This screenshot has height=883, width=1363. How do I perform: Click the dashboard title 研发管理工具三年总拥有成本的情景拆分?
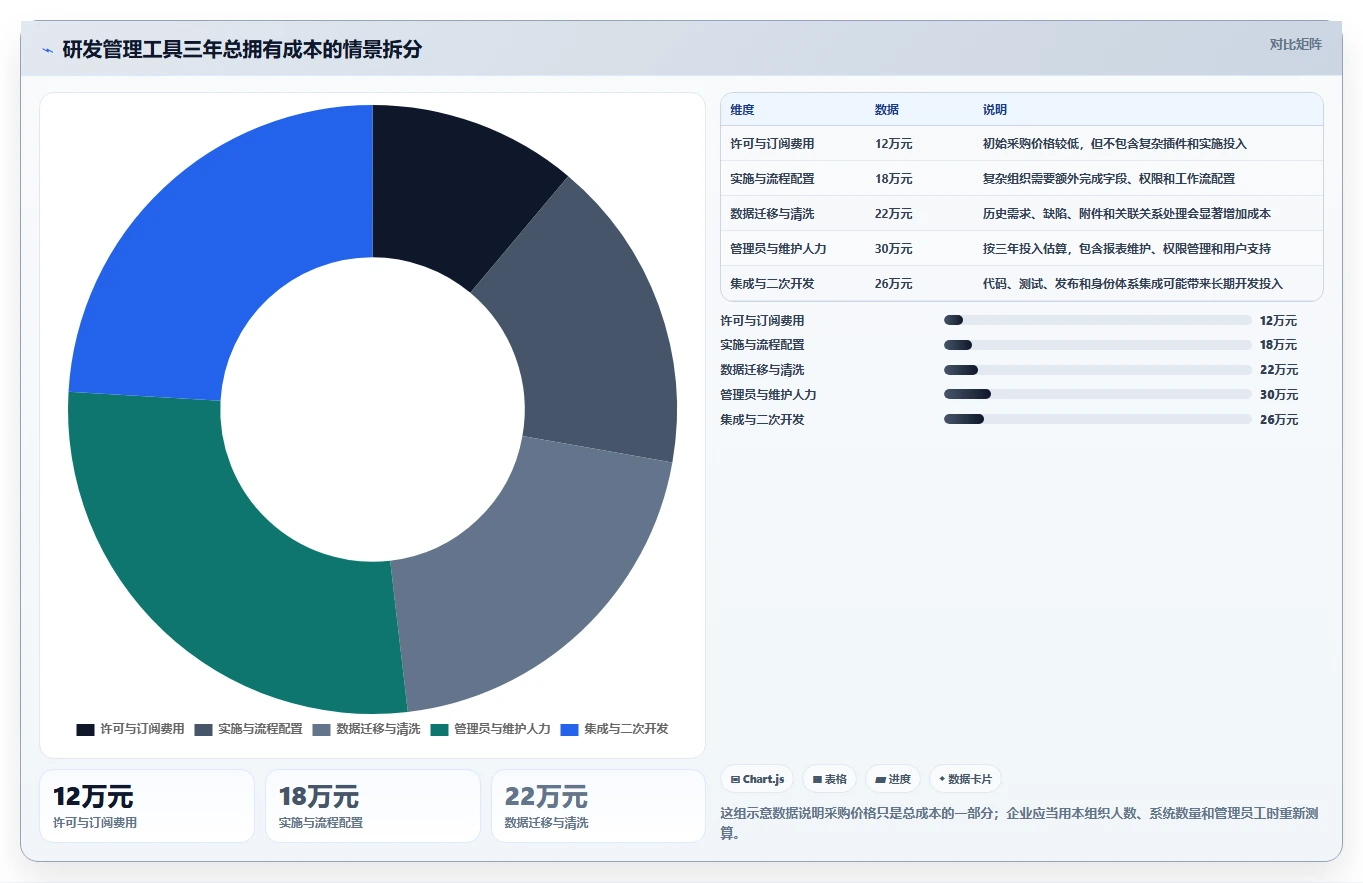coord(242,50)
